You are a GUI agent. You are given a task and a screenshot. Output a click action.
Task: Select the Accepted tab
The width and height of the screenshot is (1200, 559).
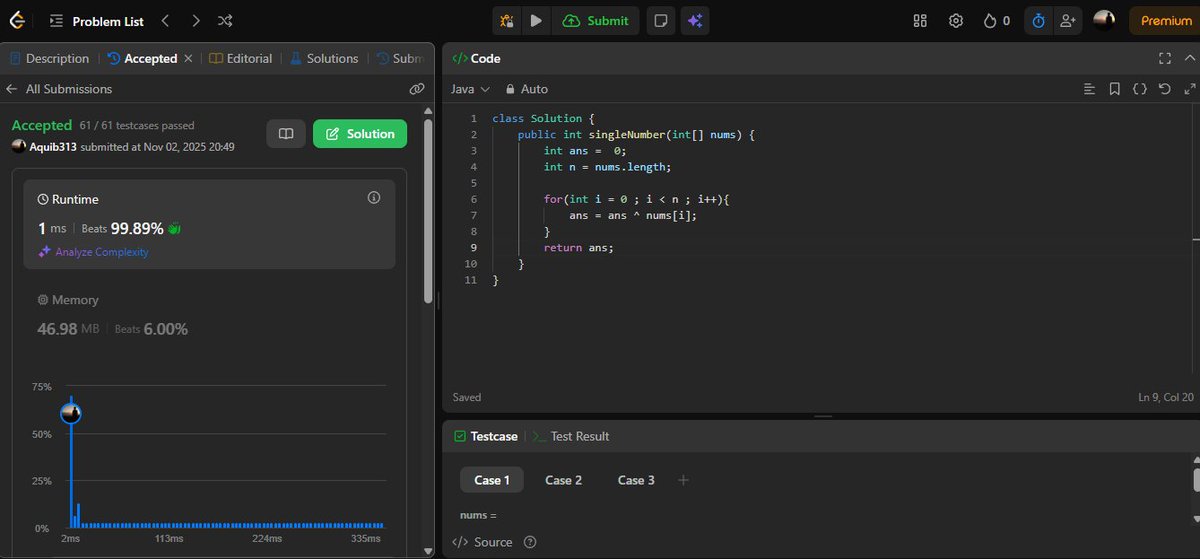click(142, 59)
